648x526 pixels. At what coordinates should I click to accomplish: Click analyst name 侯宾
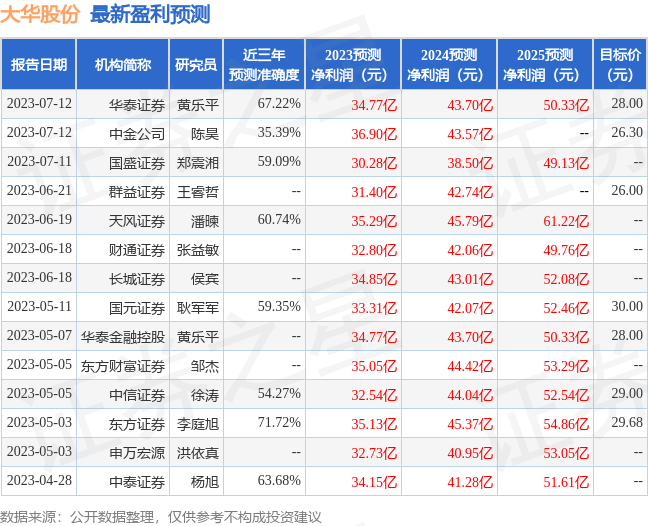[205, 278]
